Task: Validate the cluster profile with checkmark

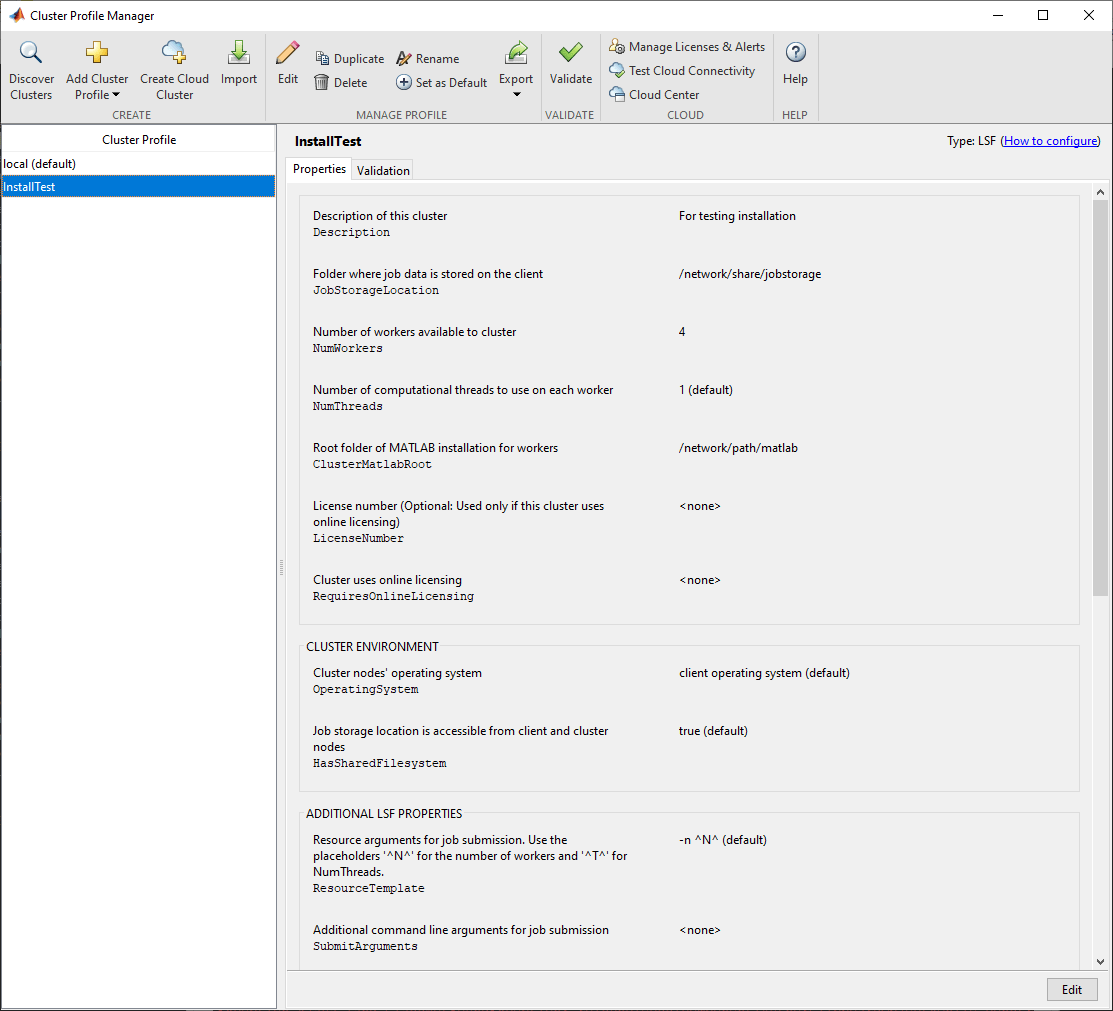Action: click(x=571, y=53)
